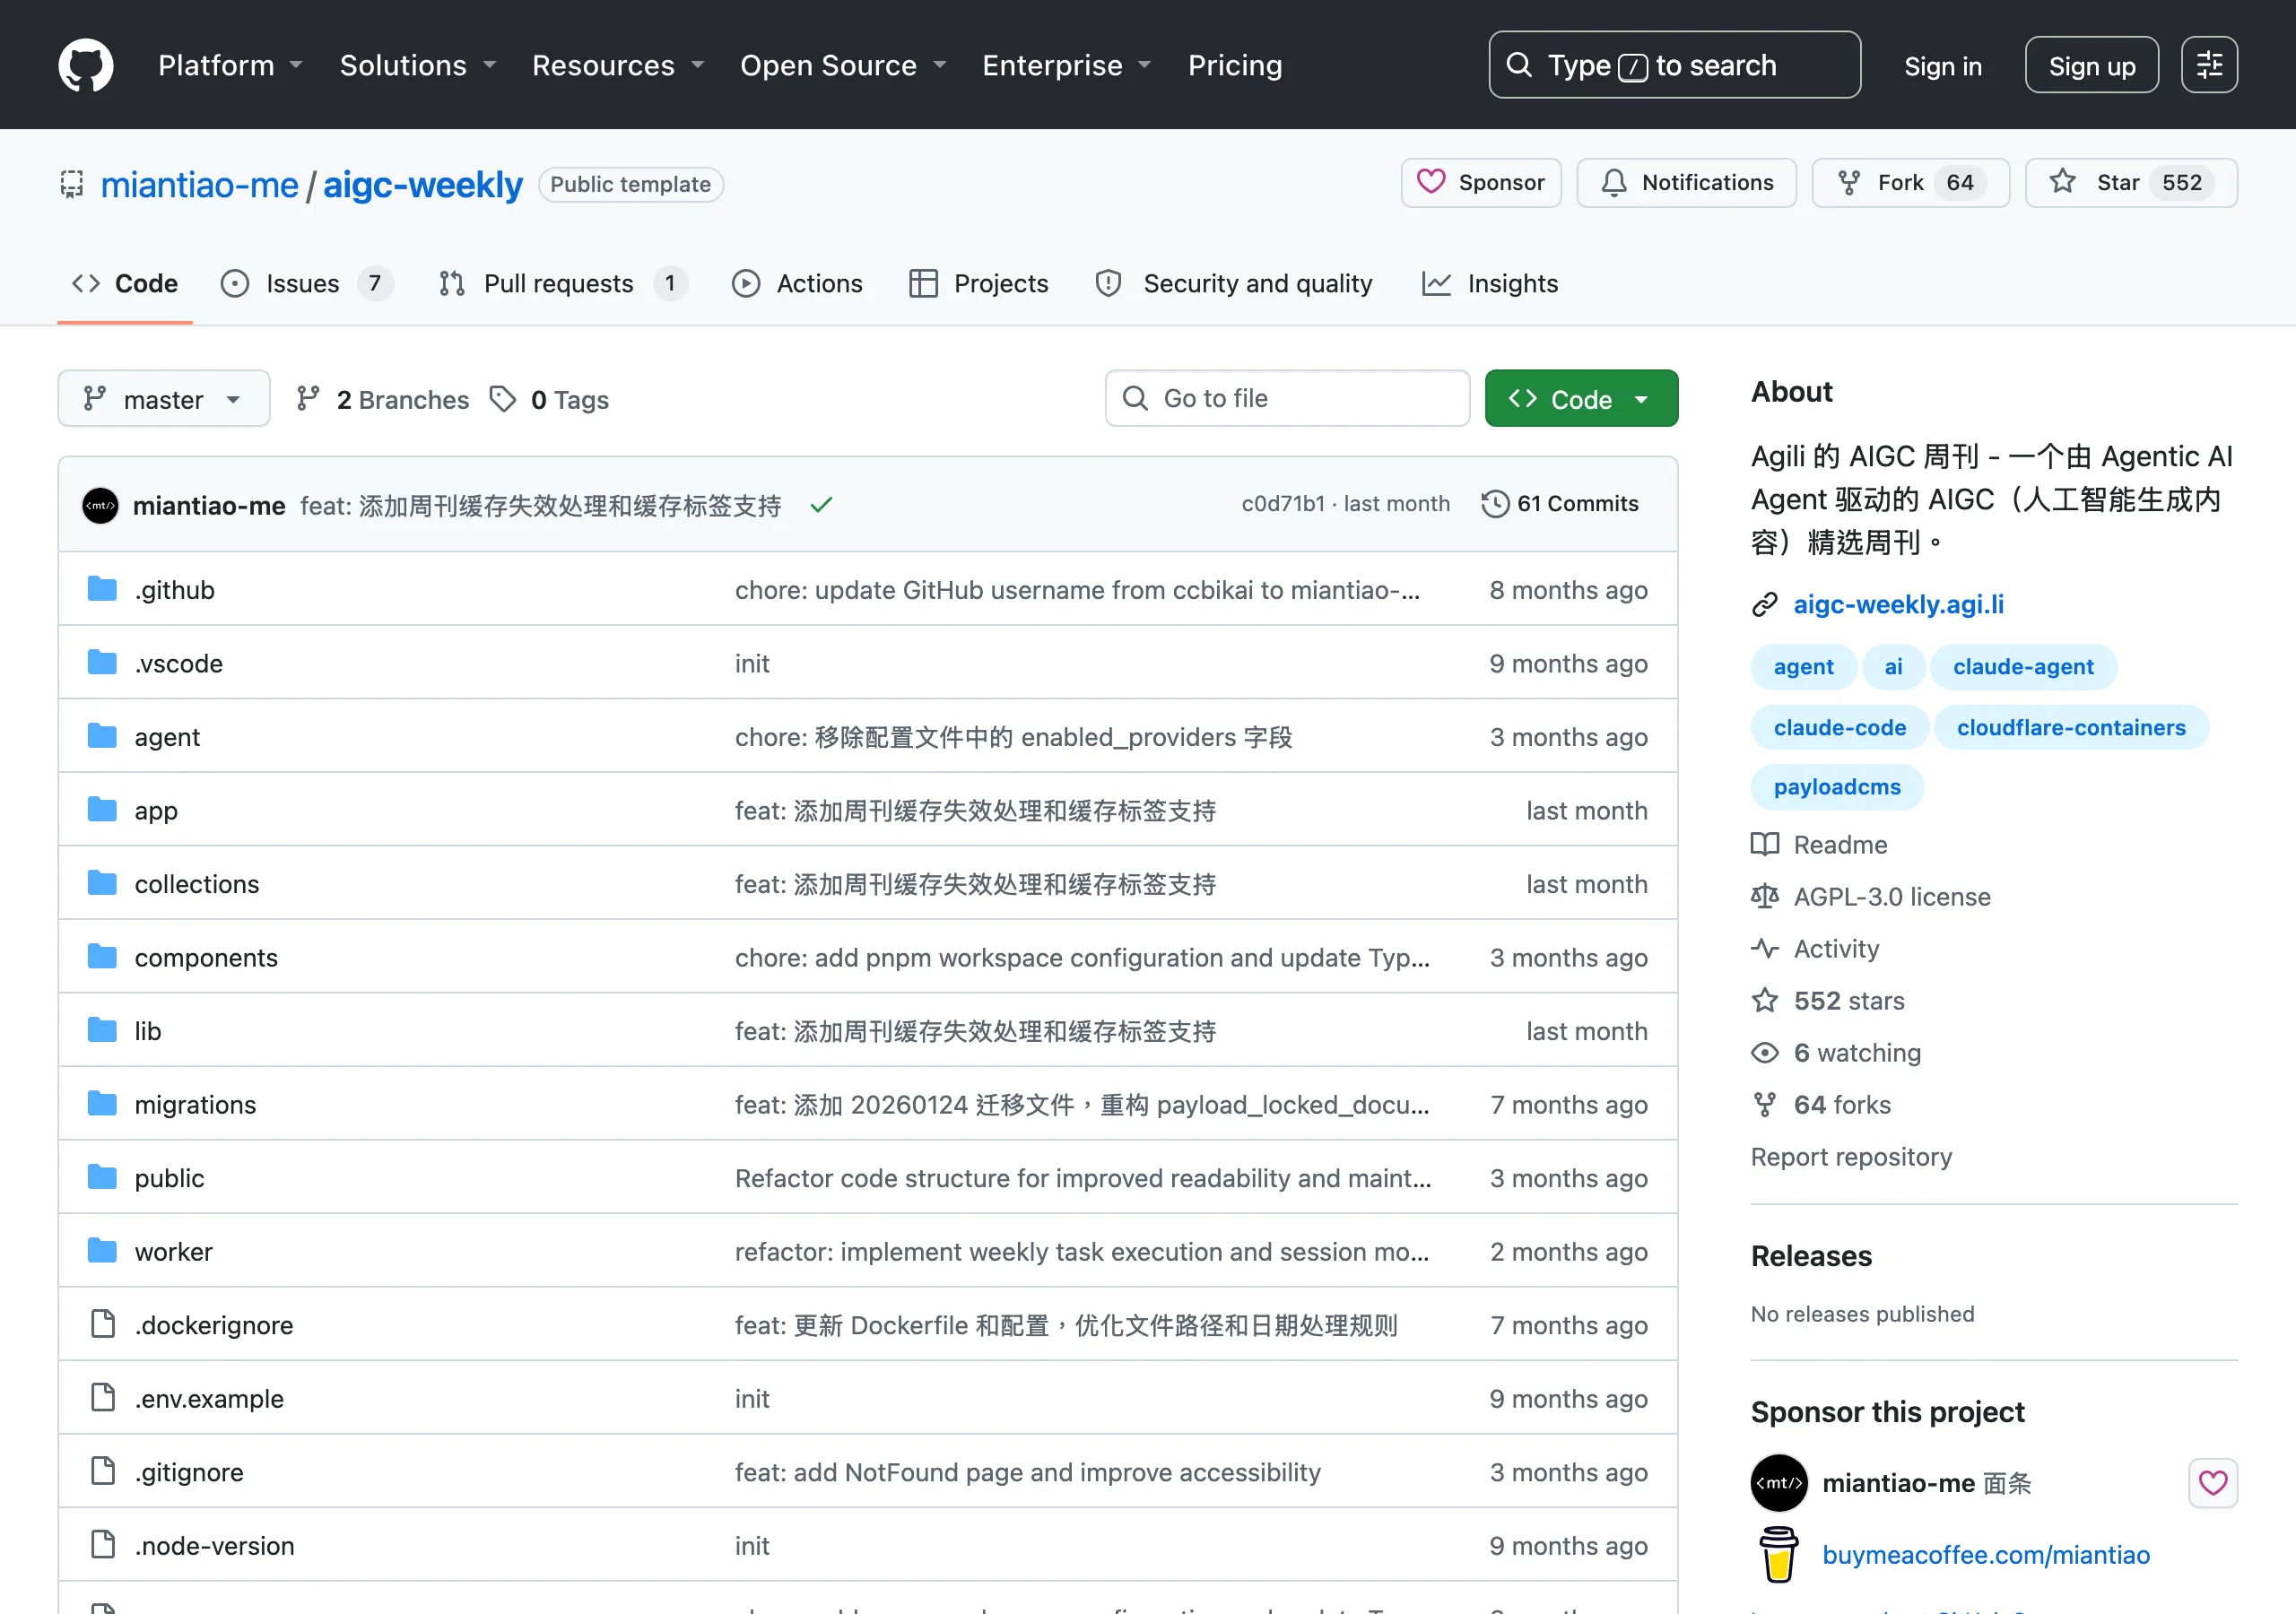2296x1614 pixels.
Task: Open the Security and quality tab
Action: click(x=1233, y=283)
